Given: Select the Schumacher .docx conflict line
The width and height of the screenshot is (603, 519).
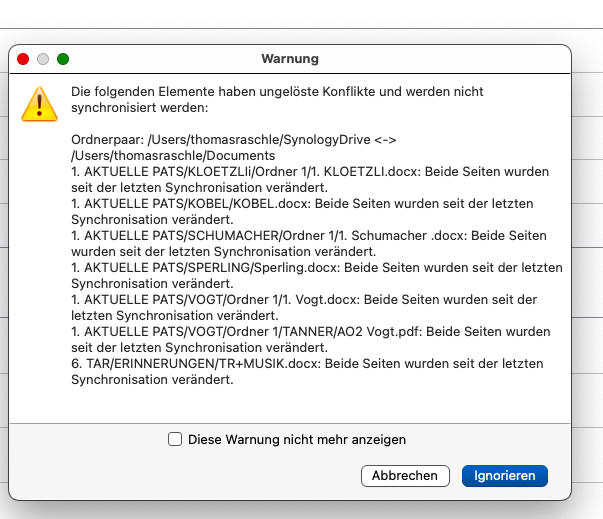Looking at the screenshot, I should click(x=309, y=243).
